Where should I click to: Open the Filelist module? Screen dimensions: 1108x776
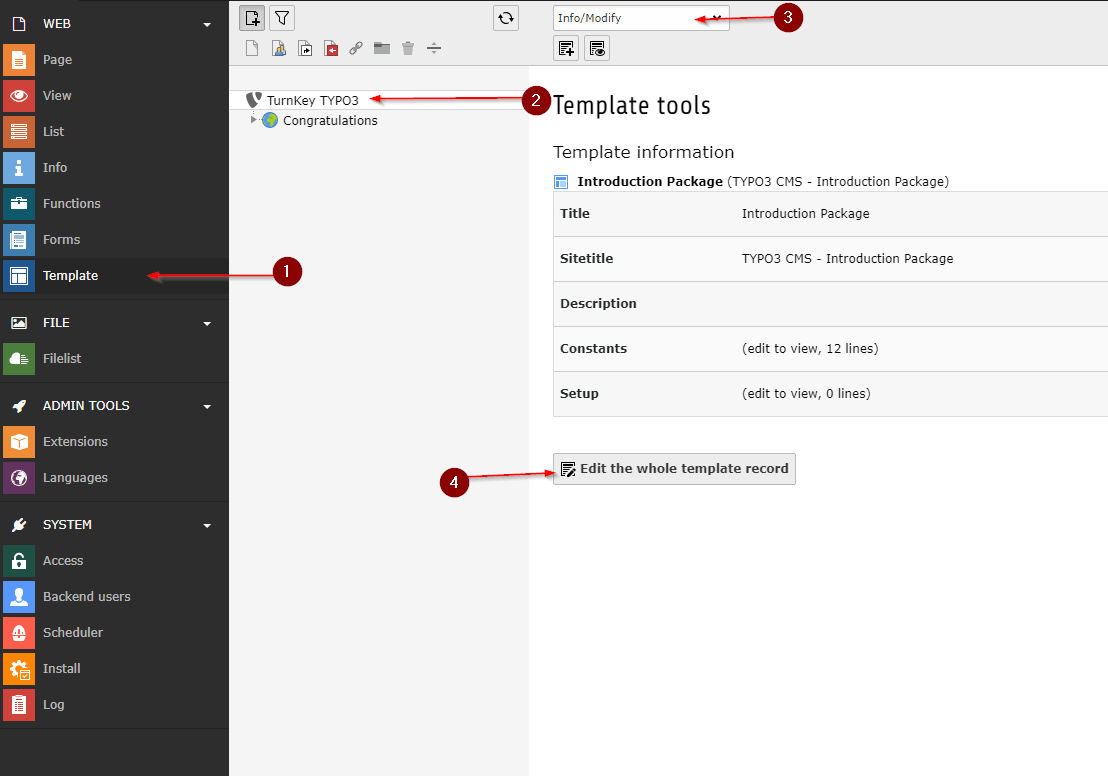(113, 358)
